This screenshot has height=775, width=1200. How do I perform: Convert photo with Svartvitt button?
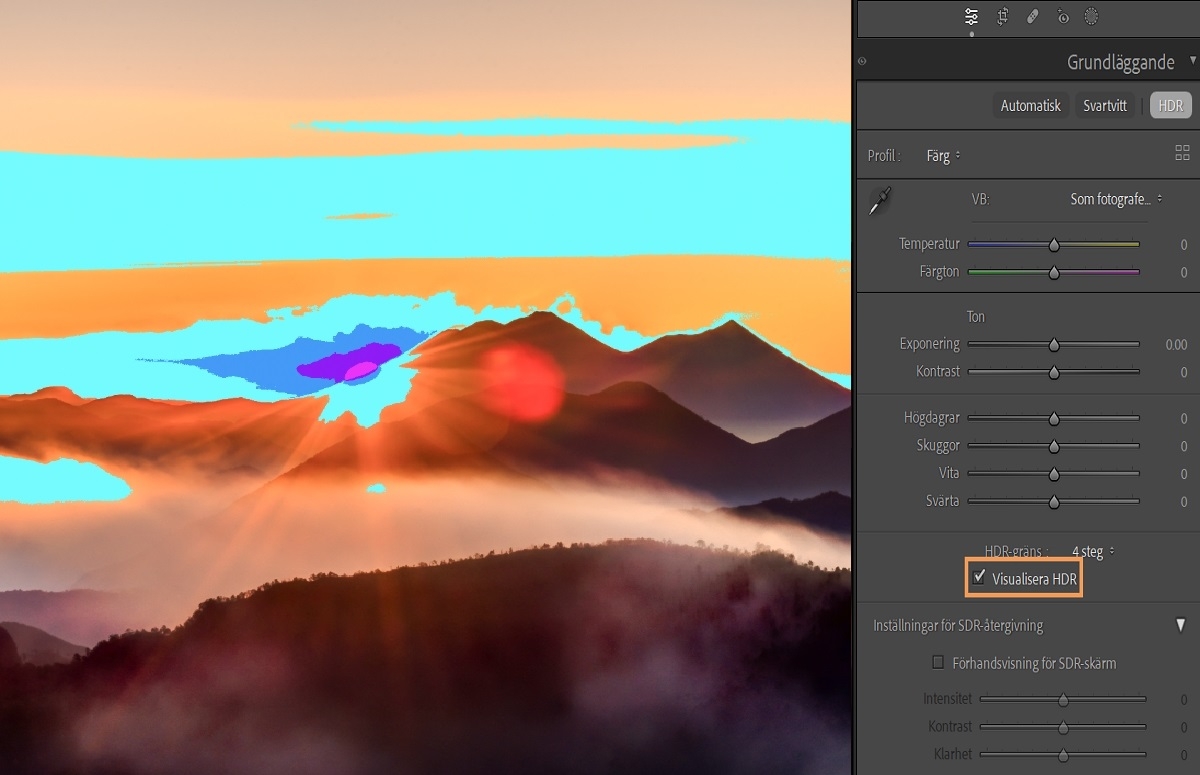(1104, 105)
